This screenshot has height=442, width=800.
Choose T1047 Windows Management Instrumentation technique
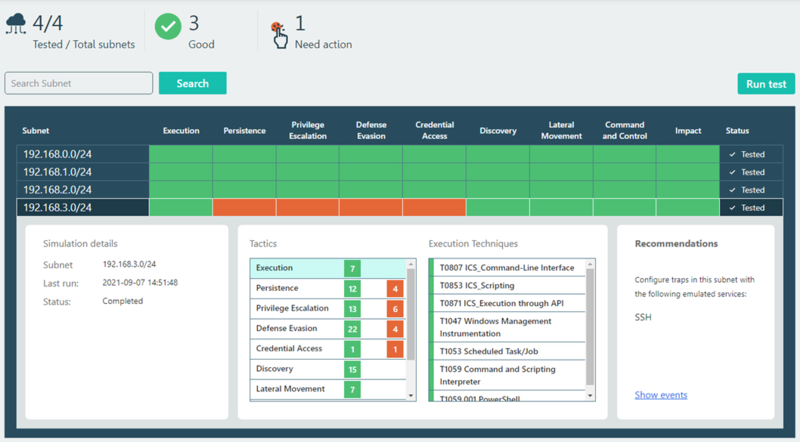point(510,327)
